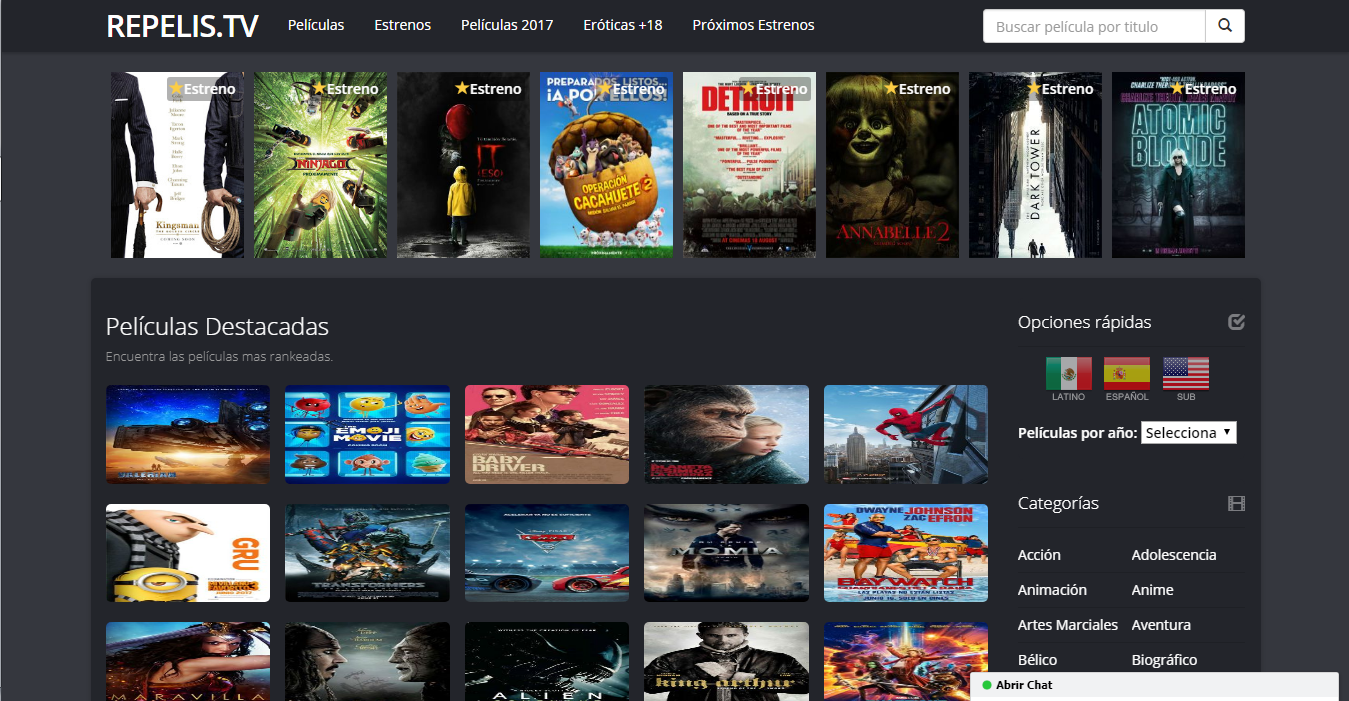Click the film strip icon beside Categorías

click(x=1237, y=504)
